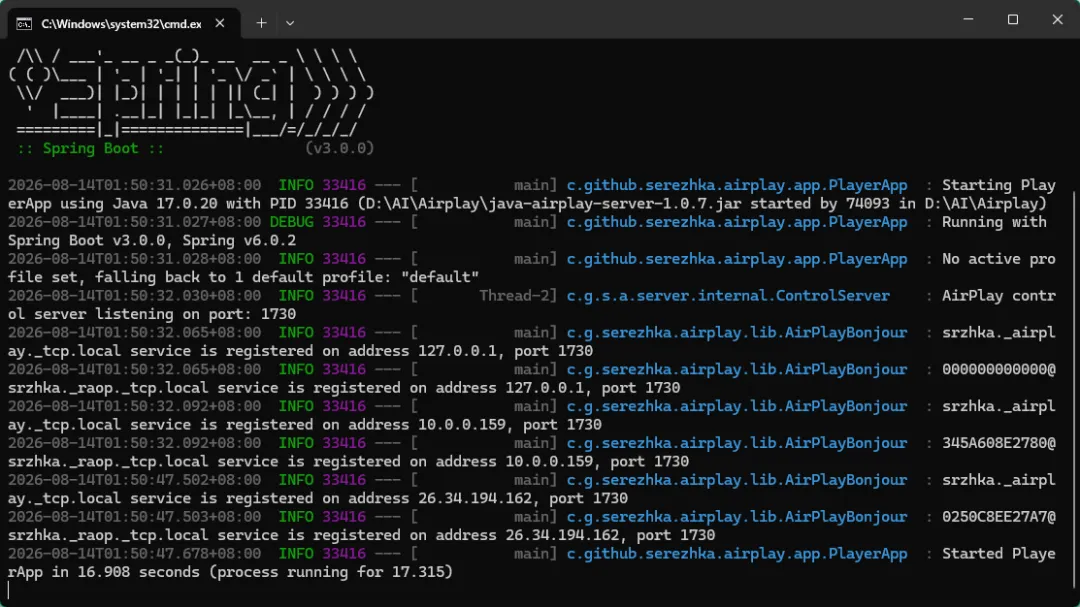The image size is (1080, 607).
Task: Click the 'No active pro' message text
Action: coord(999,258)
